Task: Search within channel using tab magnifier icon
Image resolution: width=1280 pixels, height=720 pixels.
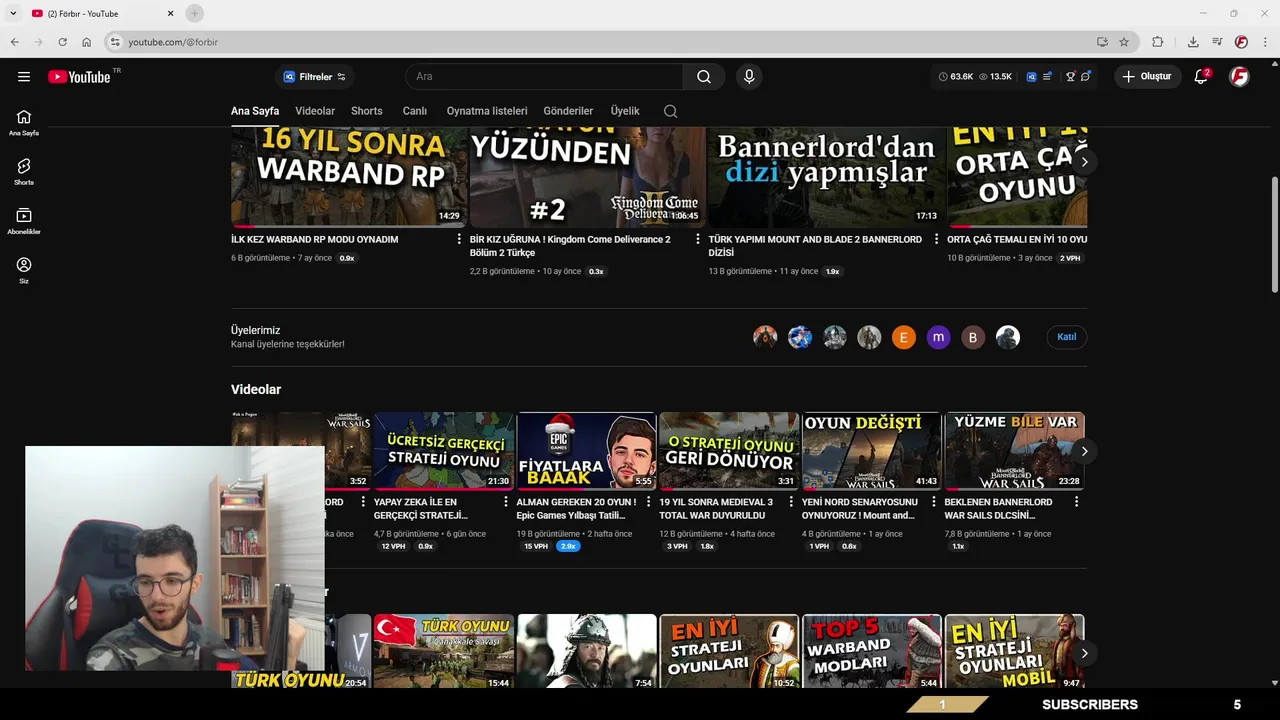Action: coord(670,111)
